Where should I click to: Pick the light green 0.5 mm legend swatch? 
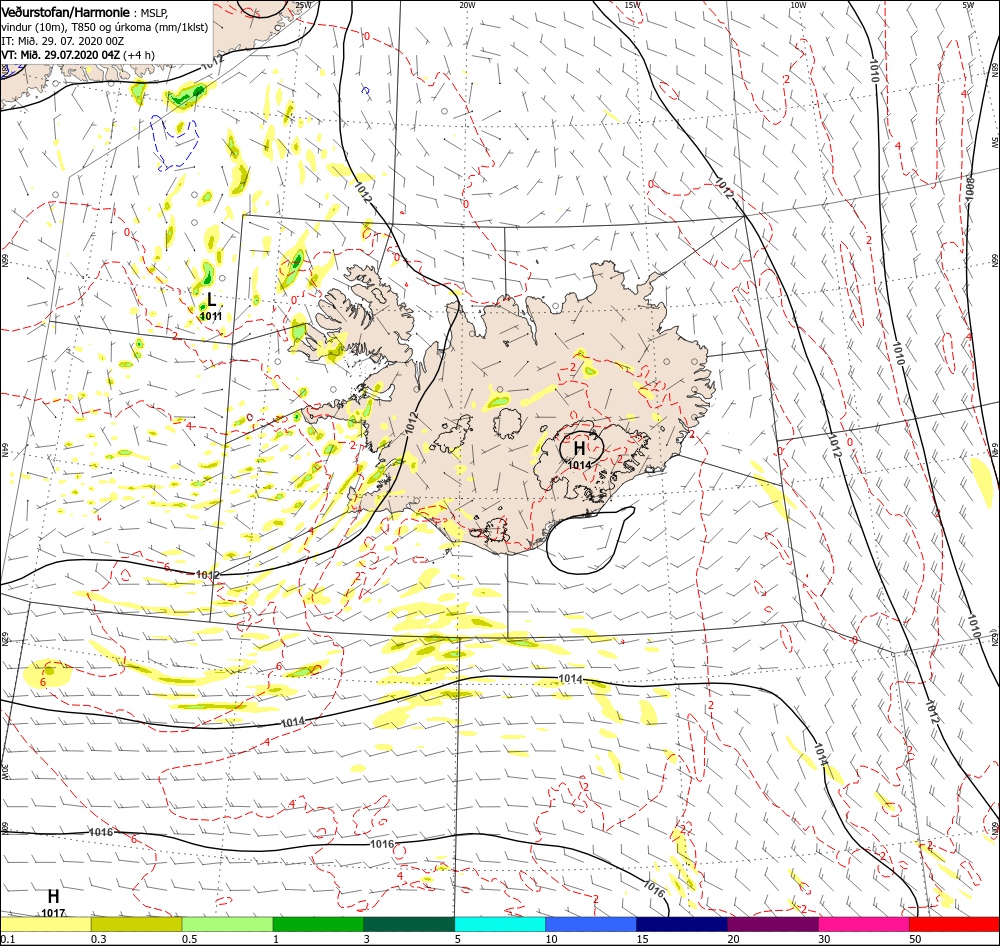(x=228, y=924)
